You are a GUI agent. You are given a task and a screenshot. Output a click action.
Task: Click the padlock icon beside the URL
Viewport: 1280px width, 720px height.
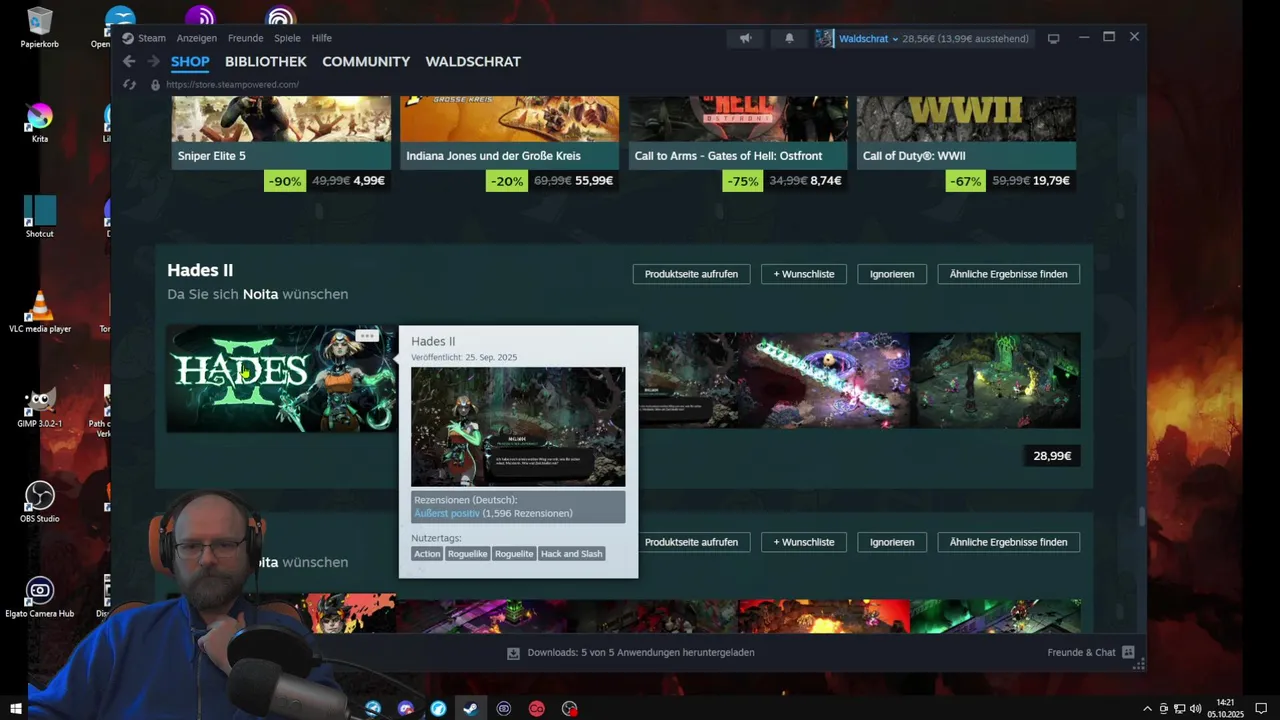point(155,85)
